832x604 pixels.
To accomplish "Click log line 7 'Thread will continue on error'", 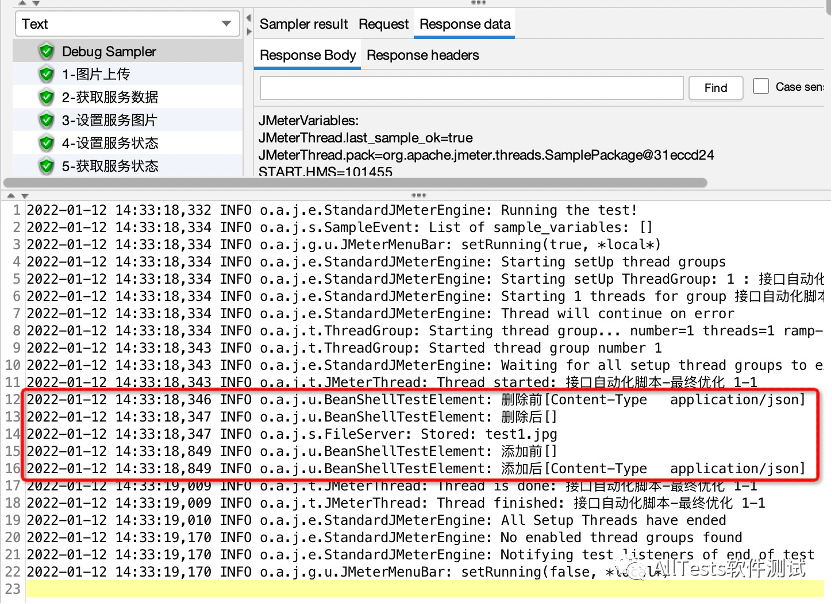I will click(x=380, y=314).
